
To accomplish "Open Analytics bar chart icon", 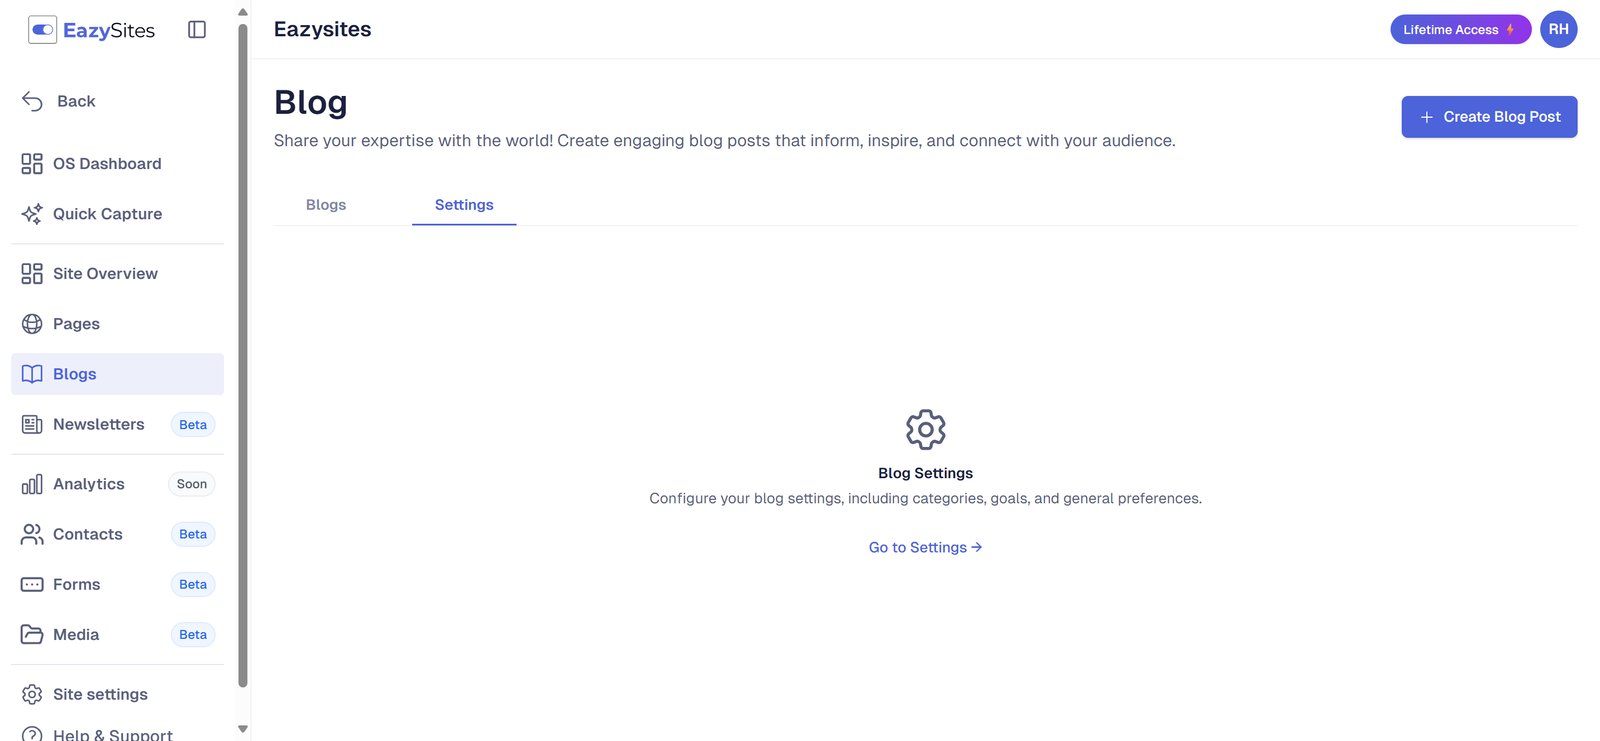I will [32, 485].
